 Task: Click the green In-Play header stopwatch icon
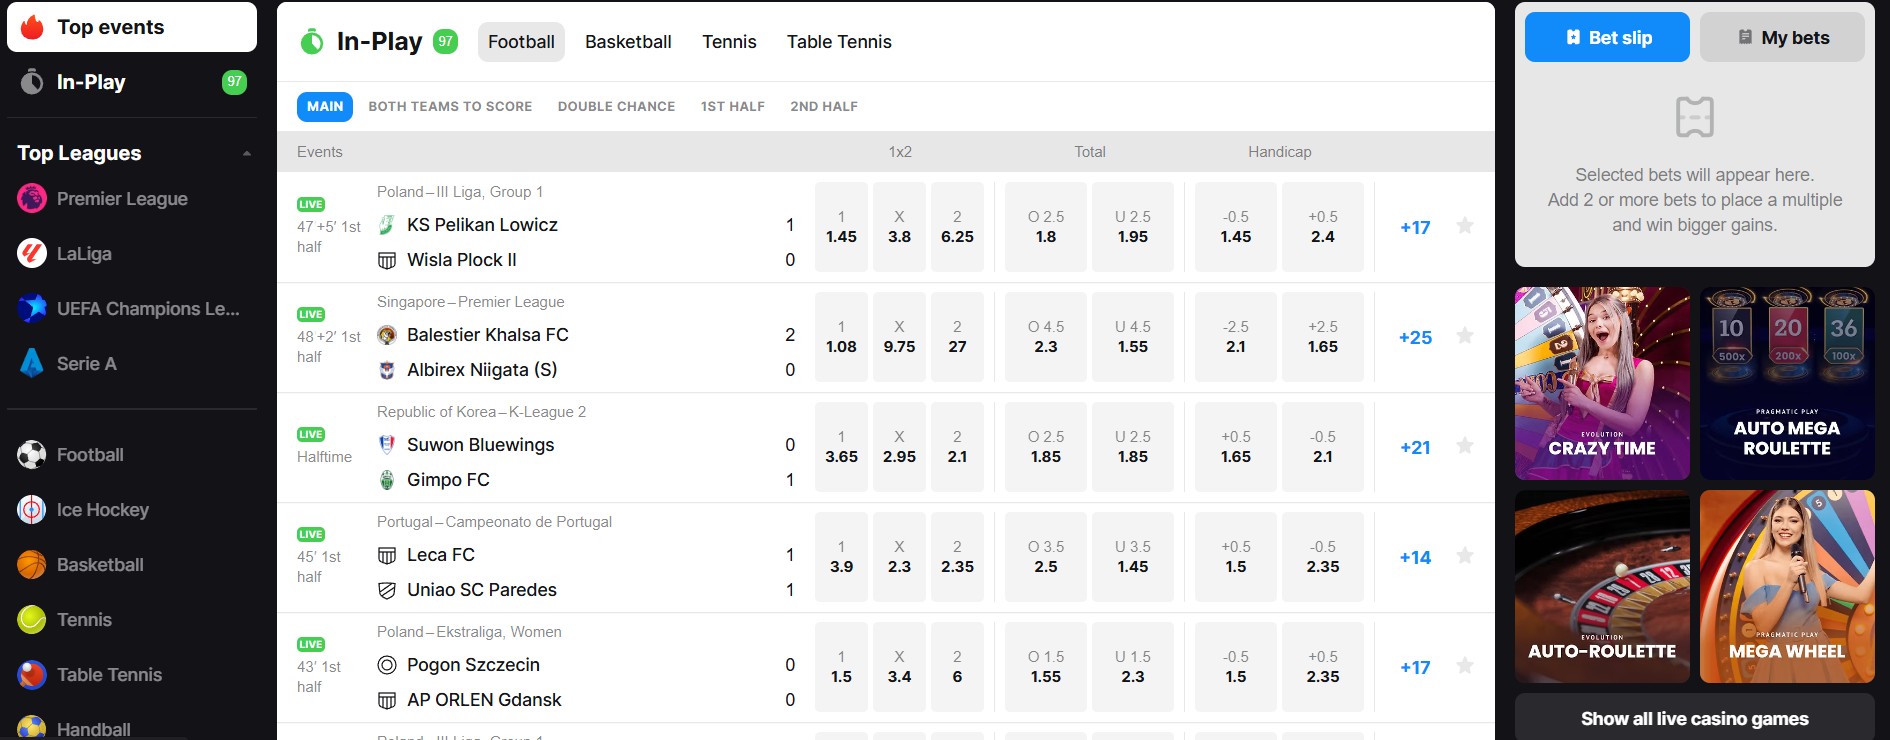[312, 41]
